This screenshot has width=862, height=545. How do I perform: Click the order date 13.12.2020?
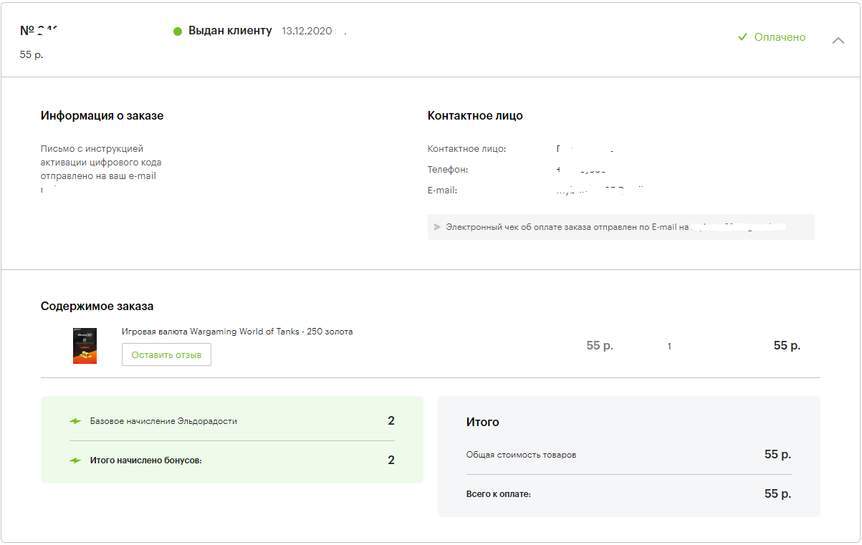tap(306, 32)
